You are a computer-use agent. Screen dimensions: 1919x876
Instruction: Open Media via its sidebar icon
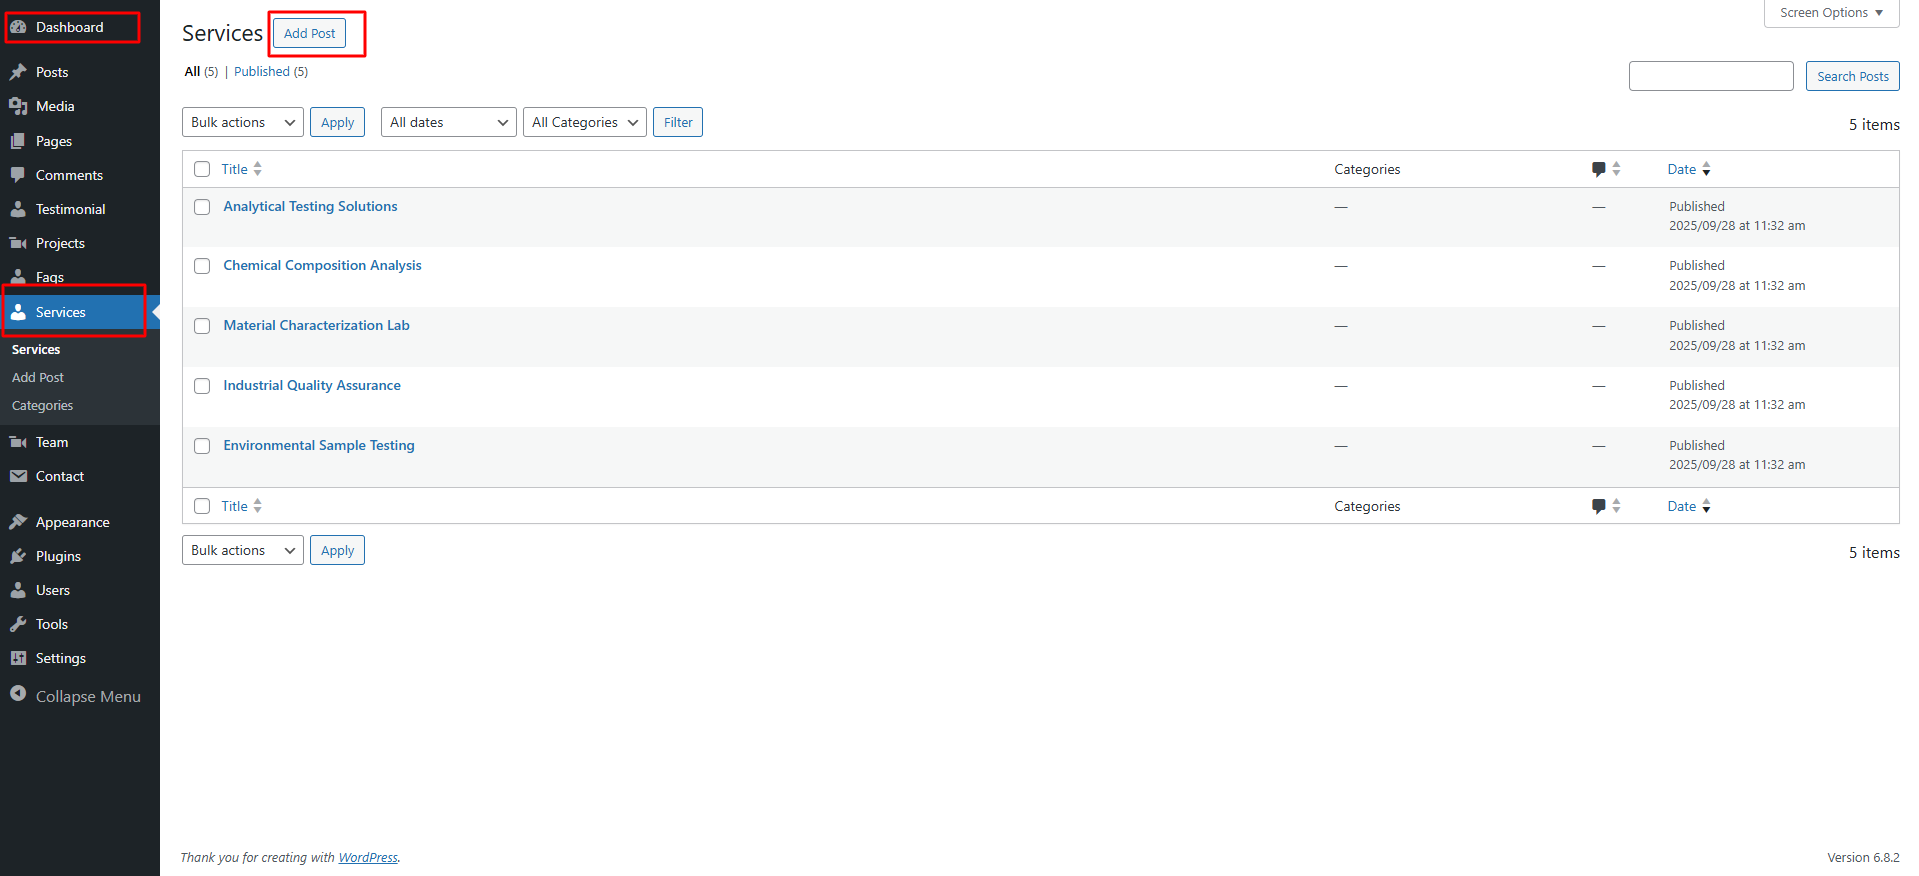(x=18, y=106)
